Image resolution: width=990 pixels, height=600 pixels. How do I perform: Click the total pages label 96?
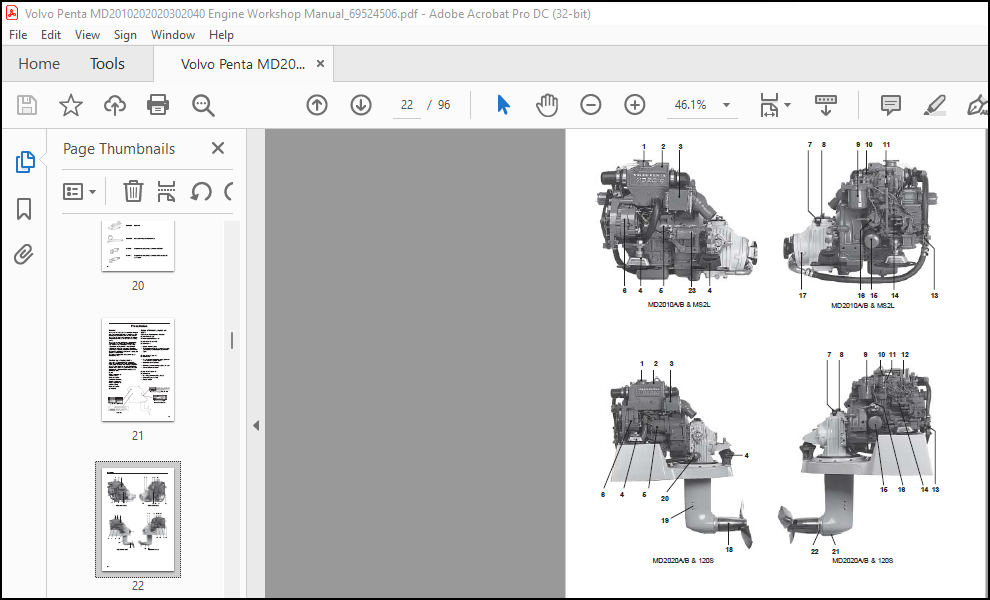click(444, 105)
